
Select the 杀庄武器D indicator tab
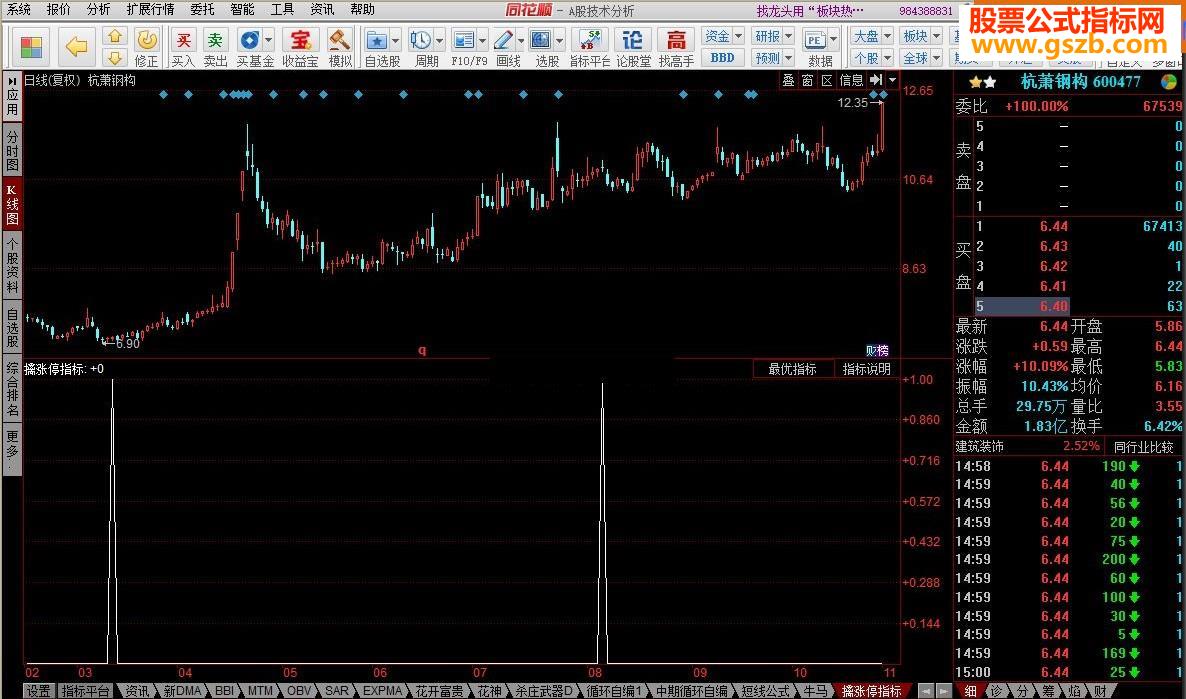pyautogui.click(x=545, y=691)
